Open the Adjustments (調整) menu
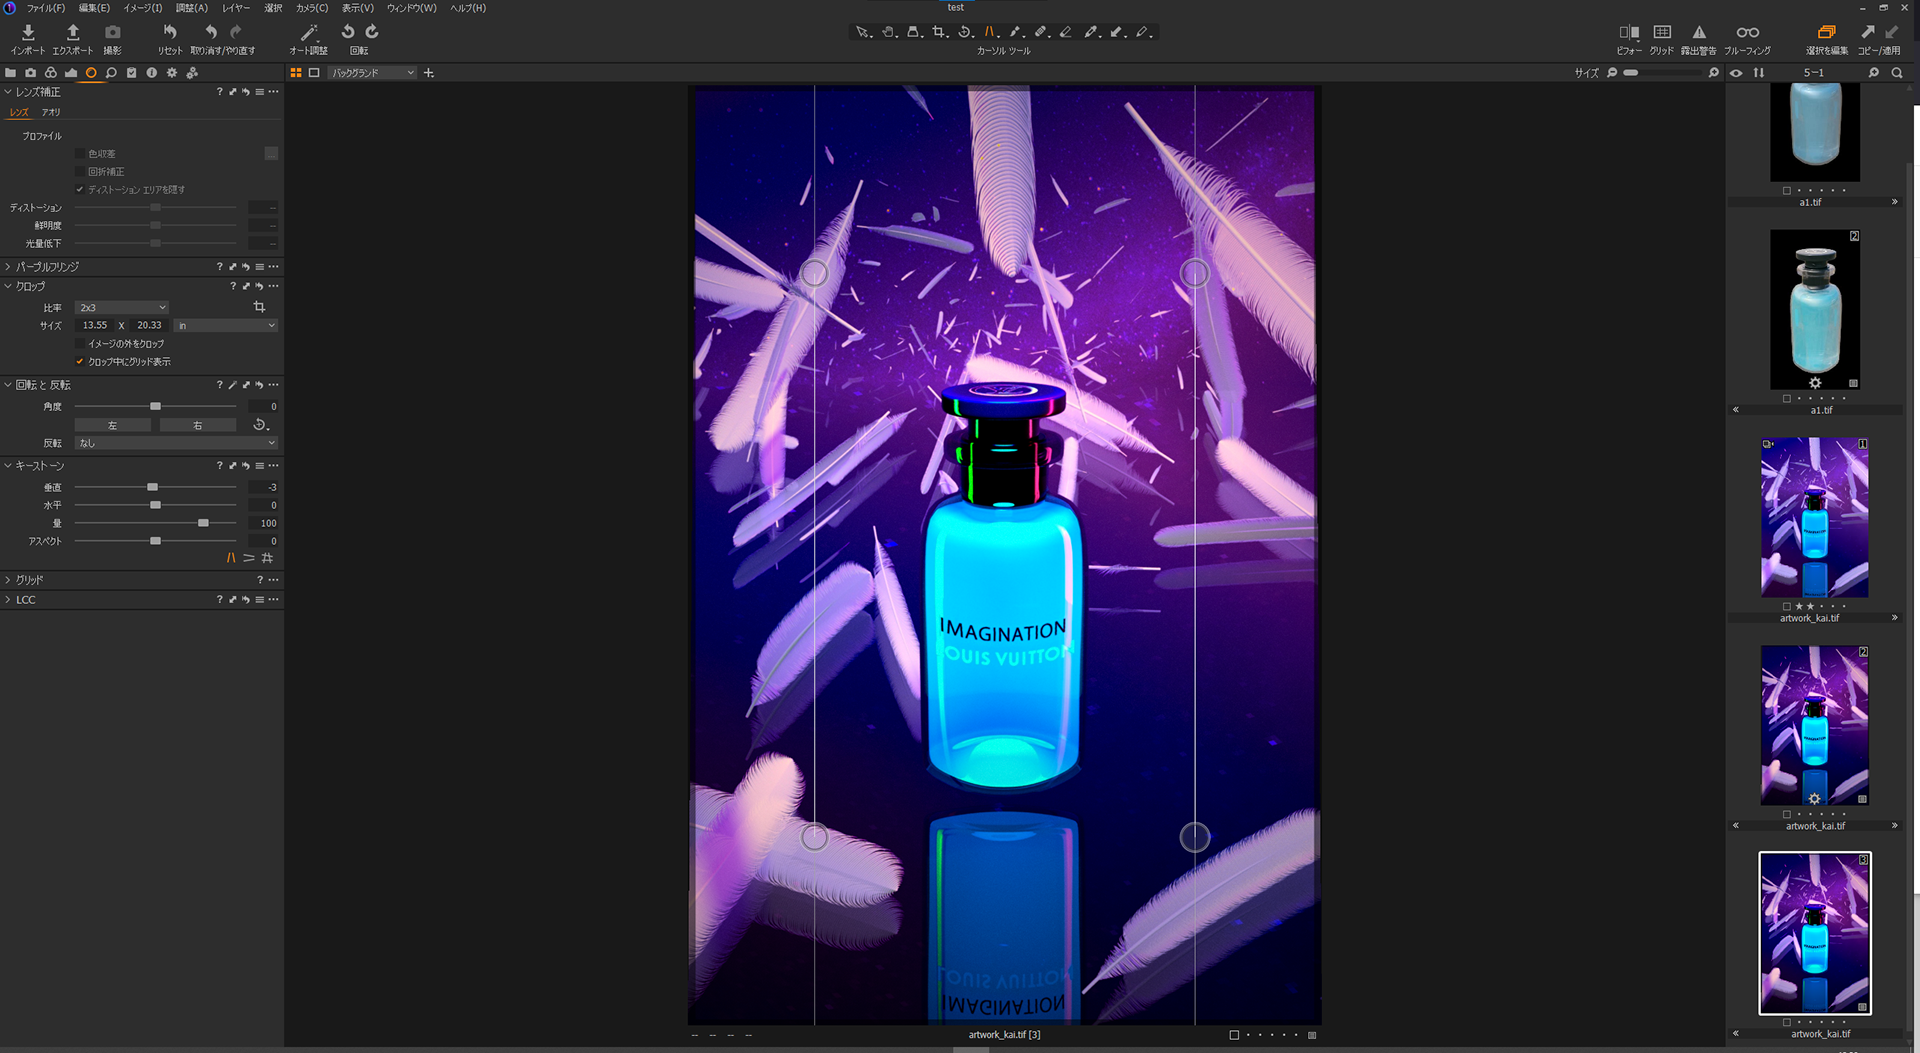 click(191, 8)
